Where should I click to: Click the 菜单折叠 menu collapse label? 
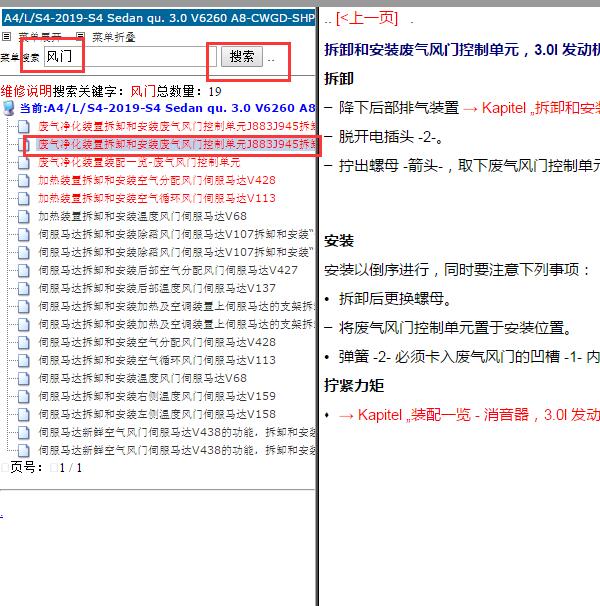(x=114, y=37)
